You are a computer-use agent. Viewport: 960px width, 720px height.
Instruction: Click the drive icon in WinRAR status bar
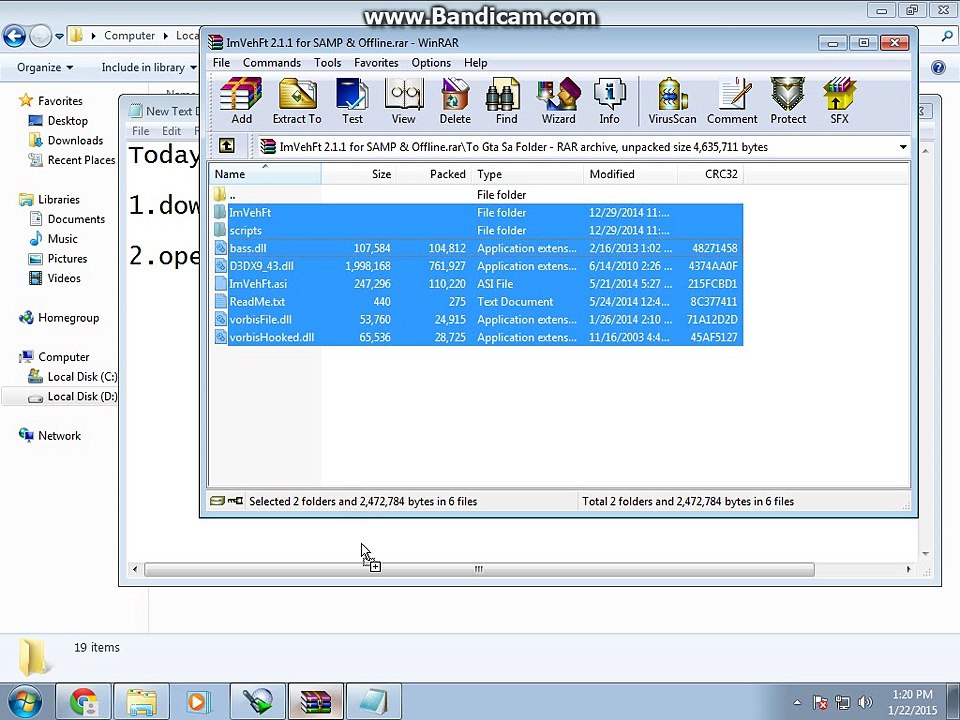[217, 501]
